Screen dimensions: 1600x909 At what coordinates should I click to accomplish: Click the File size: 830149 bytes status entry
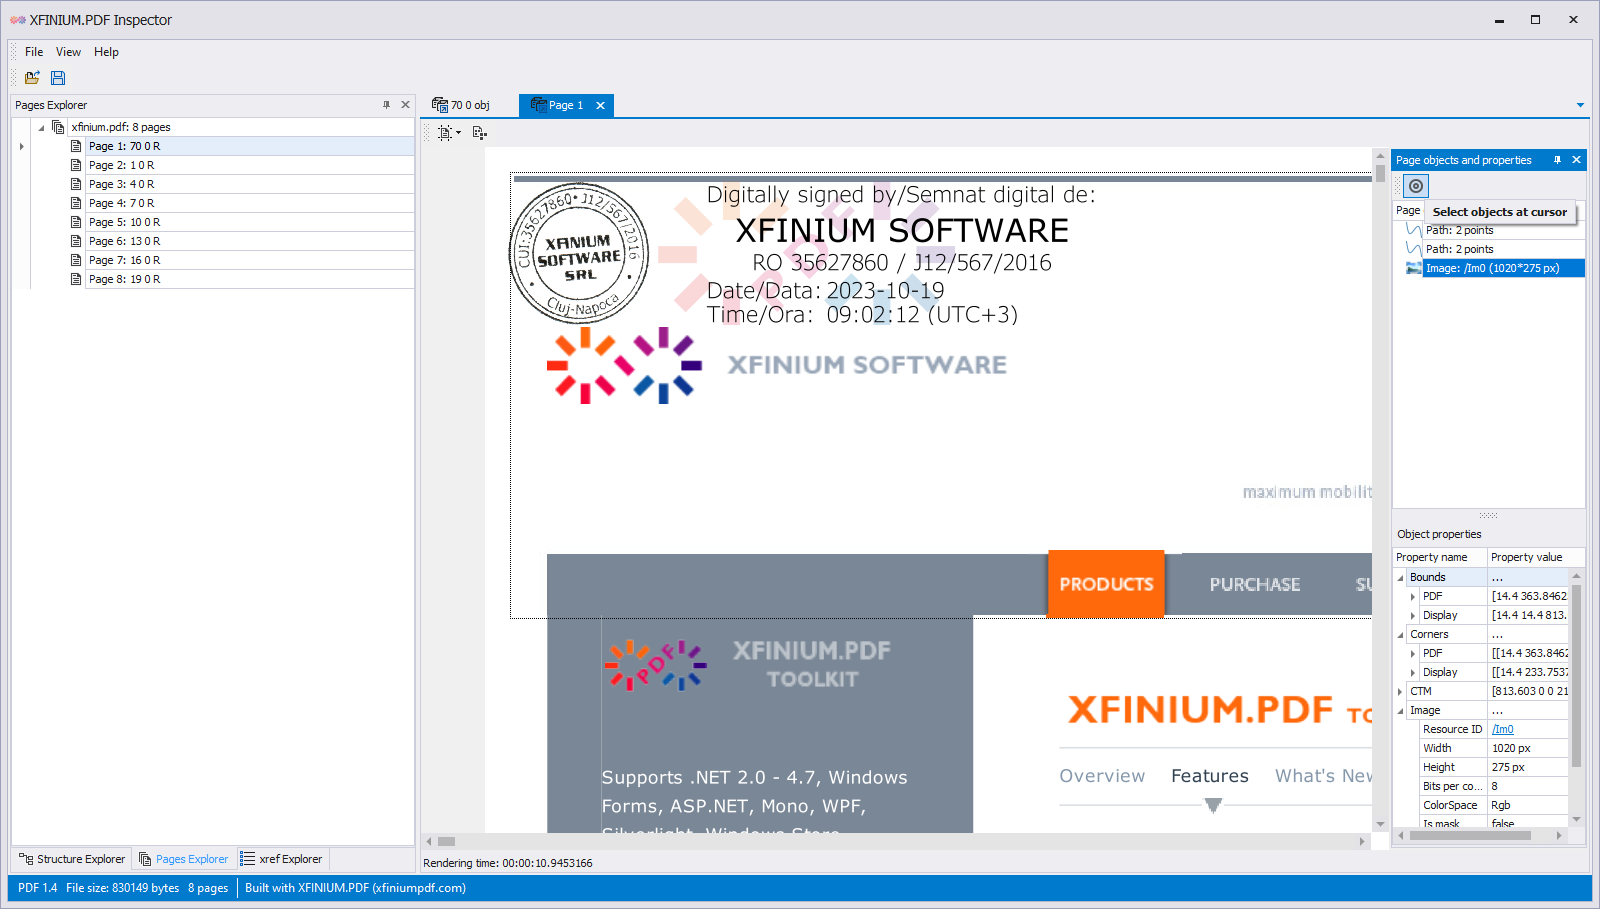[x=122, y=888]
